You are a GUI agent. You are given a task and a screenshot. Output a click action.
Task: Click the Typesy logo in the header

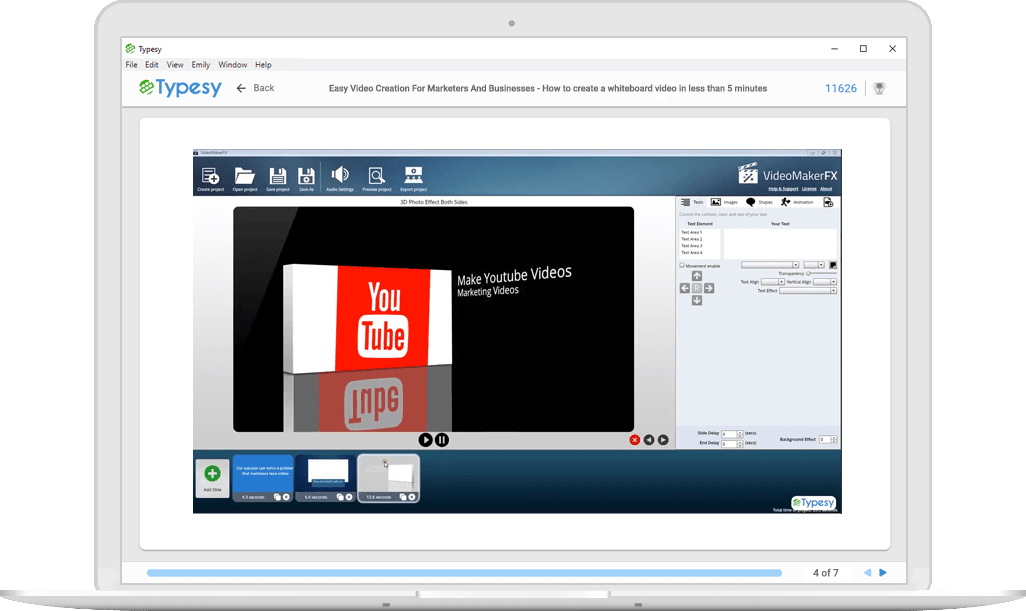[181, 88]
